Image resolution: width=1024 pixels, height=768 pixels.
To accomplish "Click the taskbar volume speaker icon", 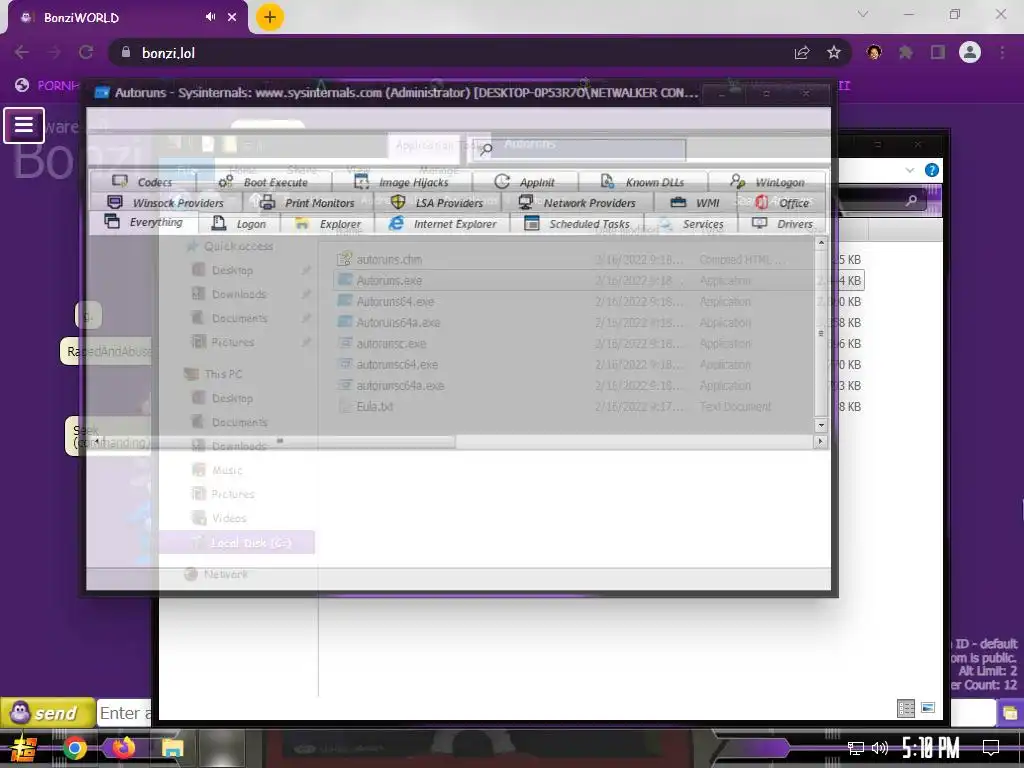I will [x=880, y=748].
